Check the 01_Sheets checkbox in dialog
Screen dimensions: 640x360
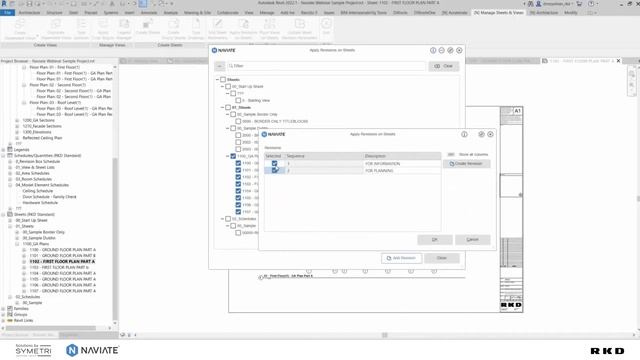coord(228,107)
